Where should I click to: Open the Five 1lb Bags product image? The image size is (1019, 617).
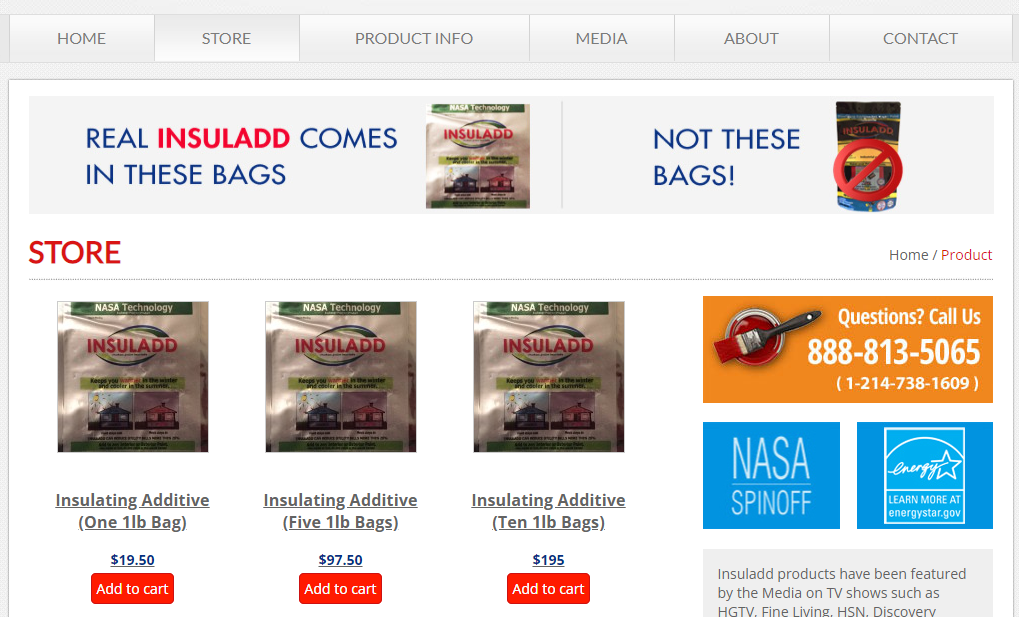(x=341, y=376)
